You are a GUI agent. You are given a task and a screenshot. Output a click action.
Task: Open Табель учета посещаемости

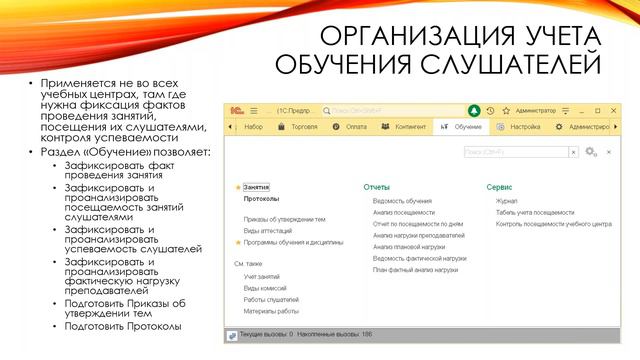[x=535, y=212]
